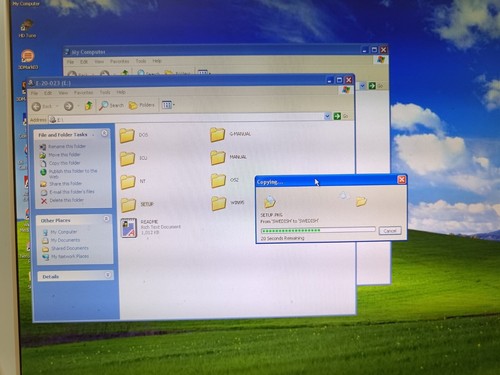Collapse the File and Folder Tasks panel
The height and width of the screenshot is (375, 500).
(104, 134)
